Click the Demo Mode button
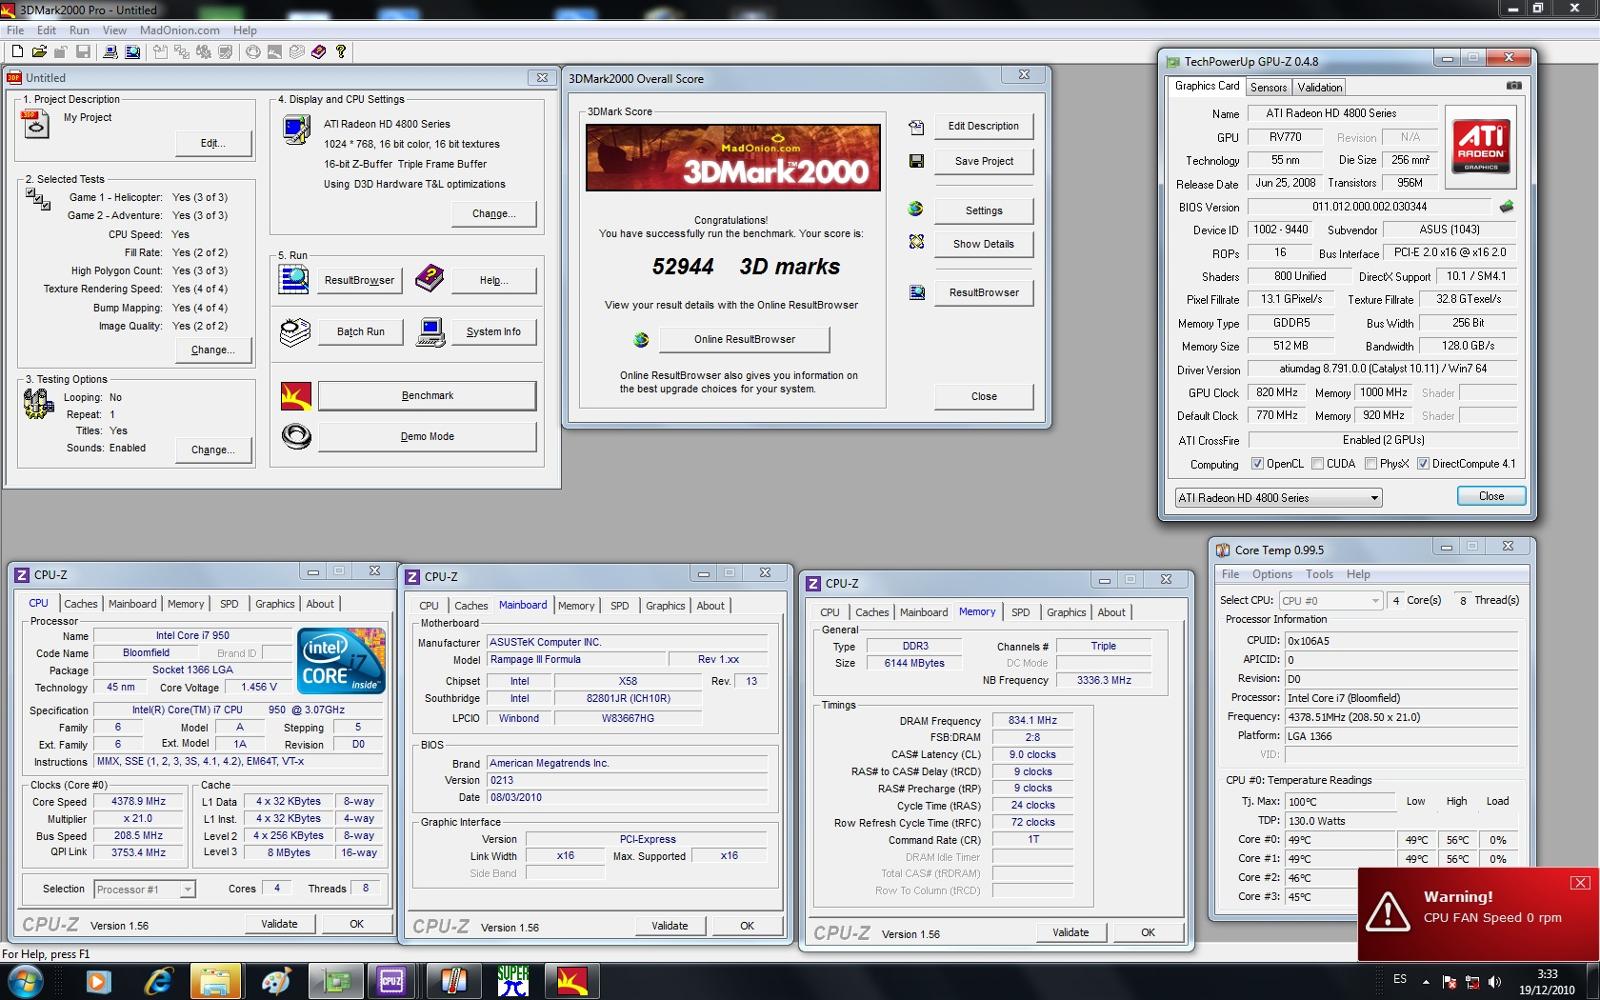Screen dimensions: 1600x1000 click(x=427, y=437)
